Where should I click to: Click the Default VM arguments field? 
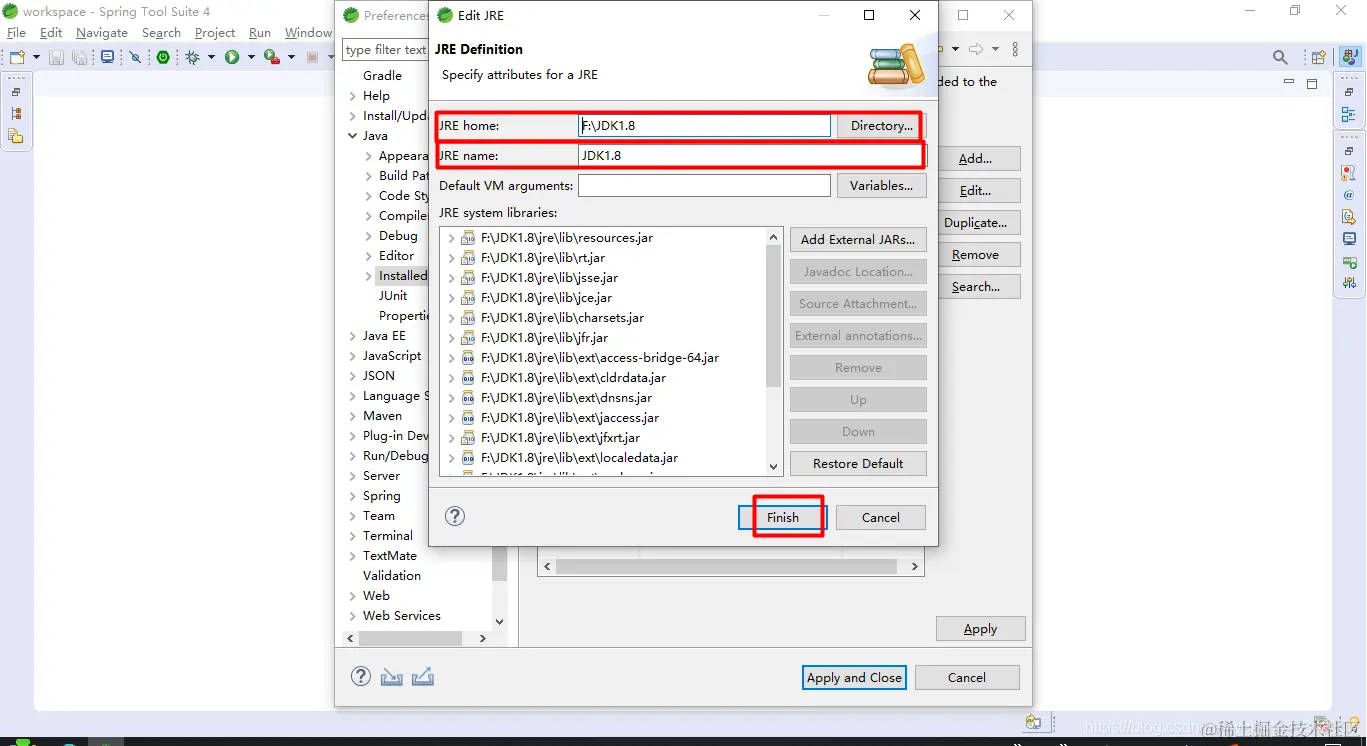704,186
